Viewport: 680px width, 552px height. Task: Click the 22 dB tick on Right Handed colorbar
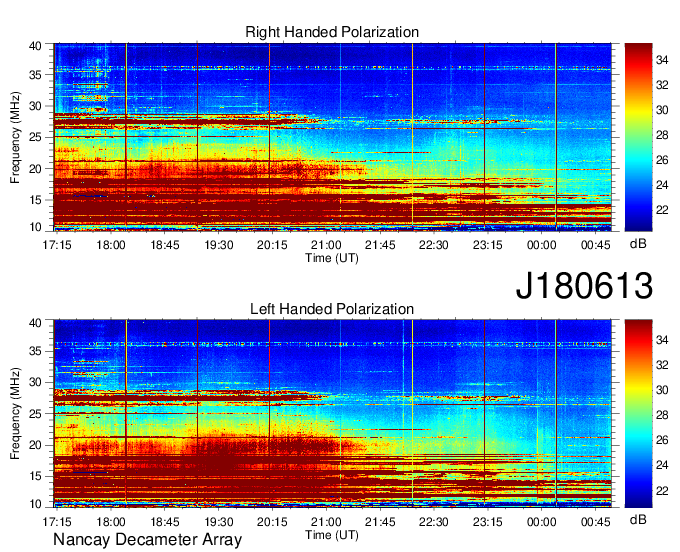point(662,210)
